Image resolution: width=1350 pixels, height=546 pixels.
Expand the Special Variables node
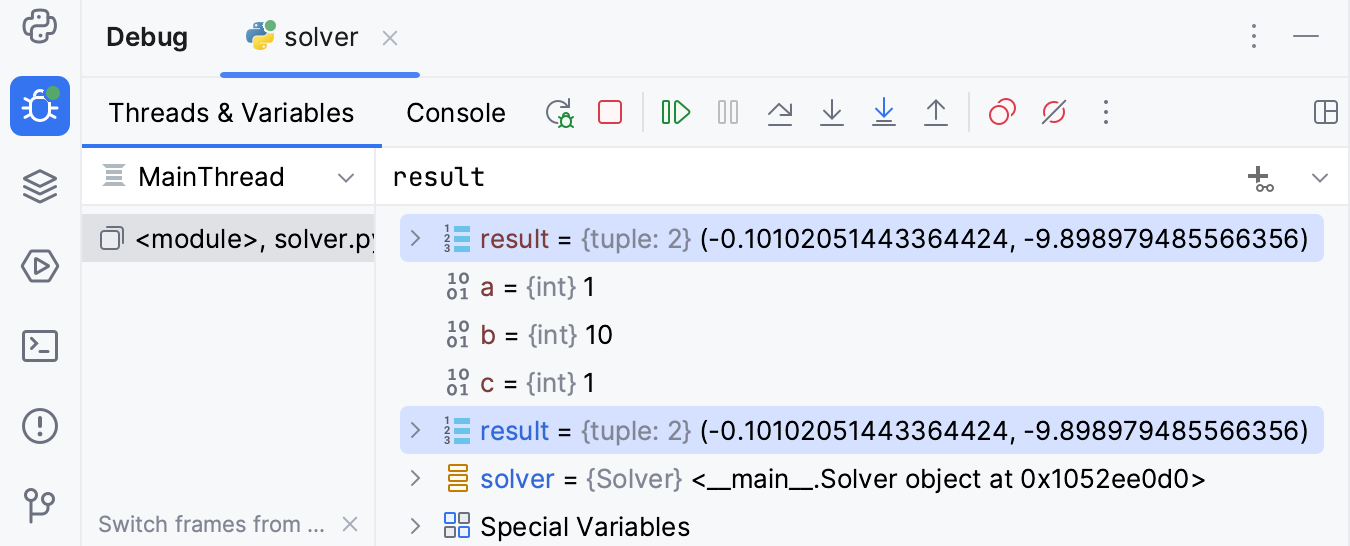(416, 526)
